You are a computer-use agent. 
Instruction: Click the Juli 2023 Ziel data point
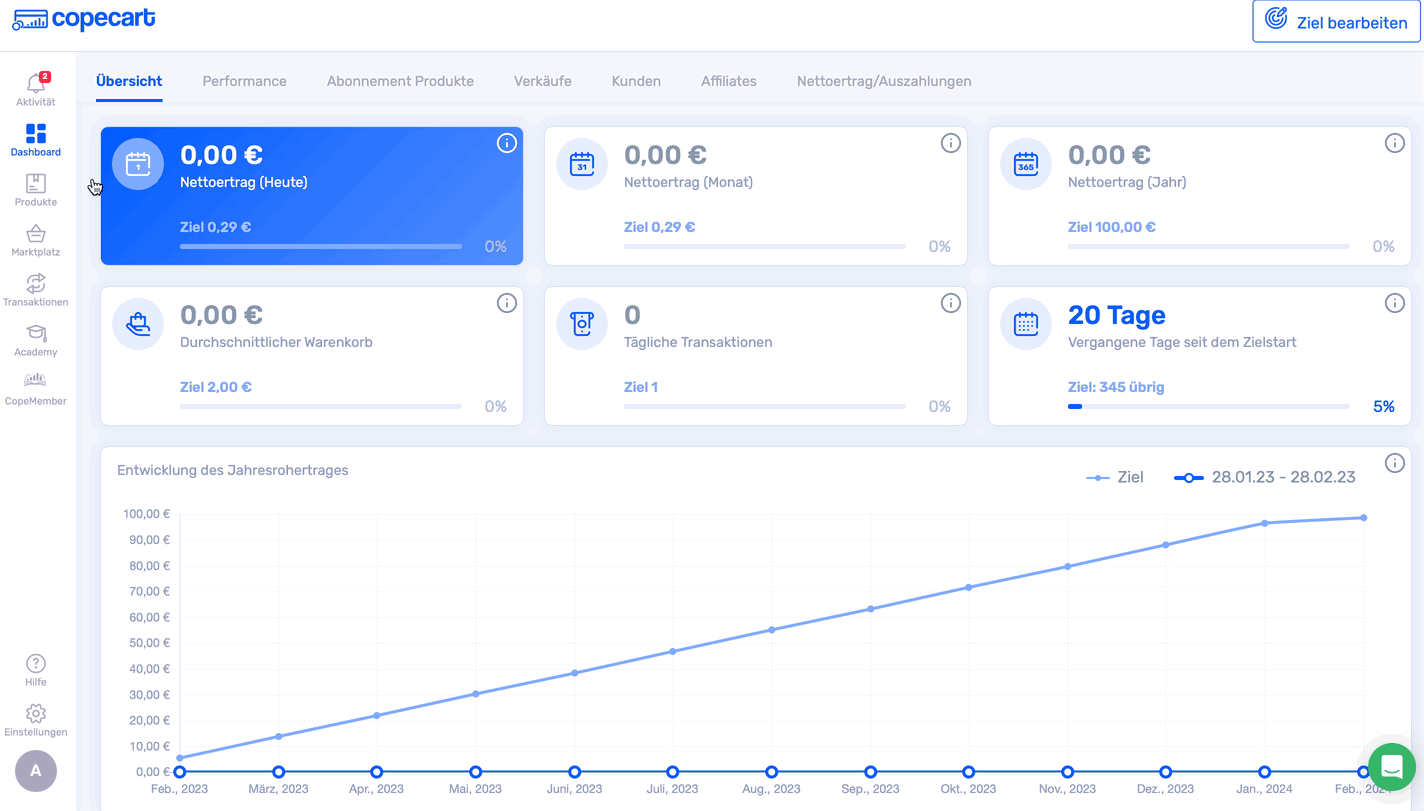pyautogui.click(x=673, y=651)
